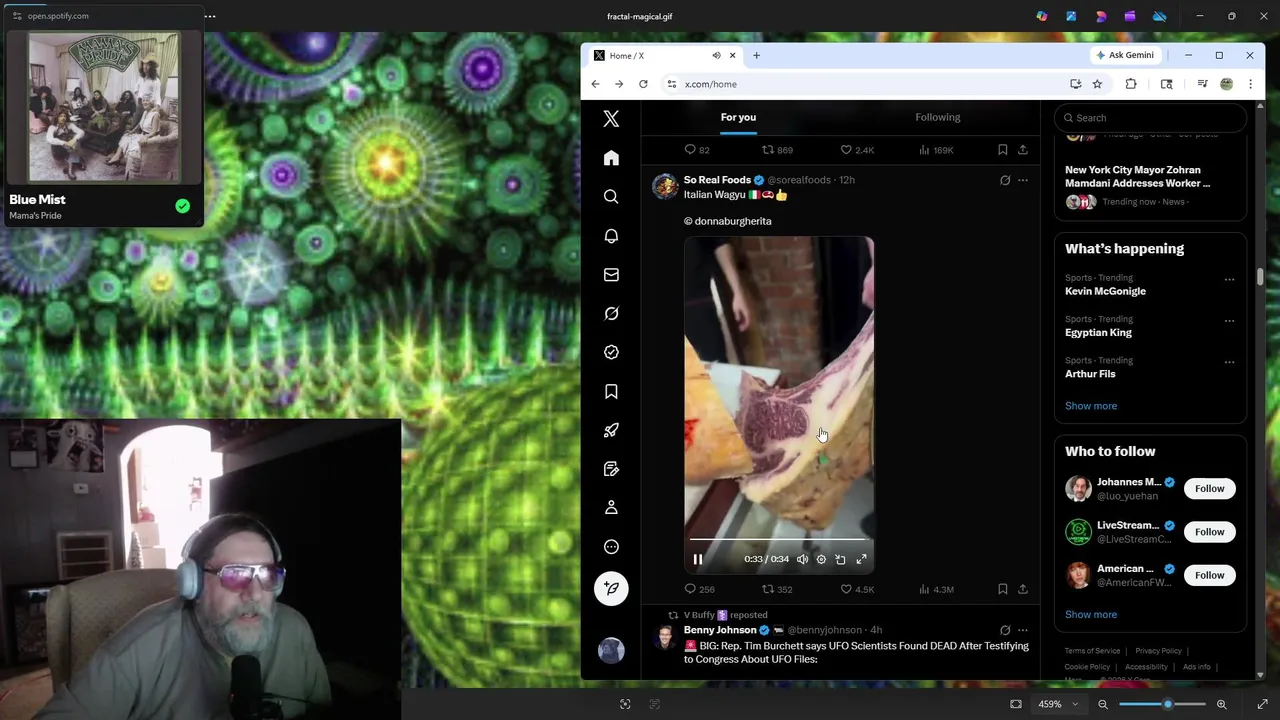
Task: Repost the So Real Foods post (352)
Action: tap(777, 589)
